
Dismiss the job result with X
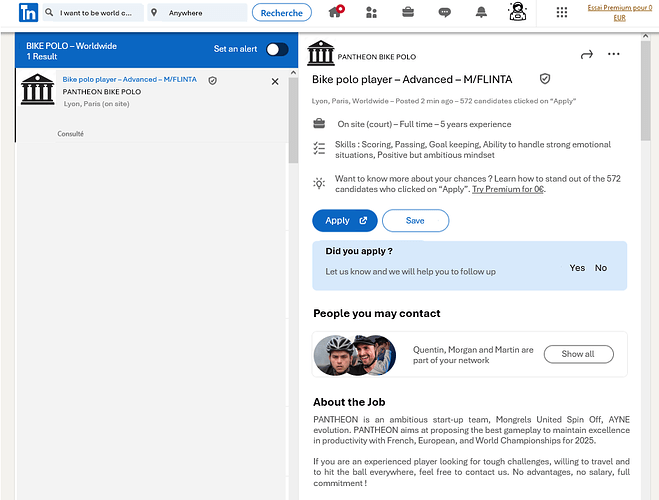(275, 82)
